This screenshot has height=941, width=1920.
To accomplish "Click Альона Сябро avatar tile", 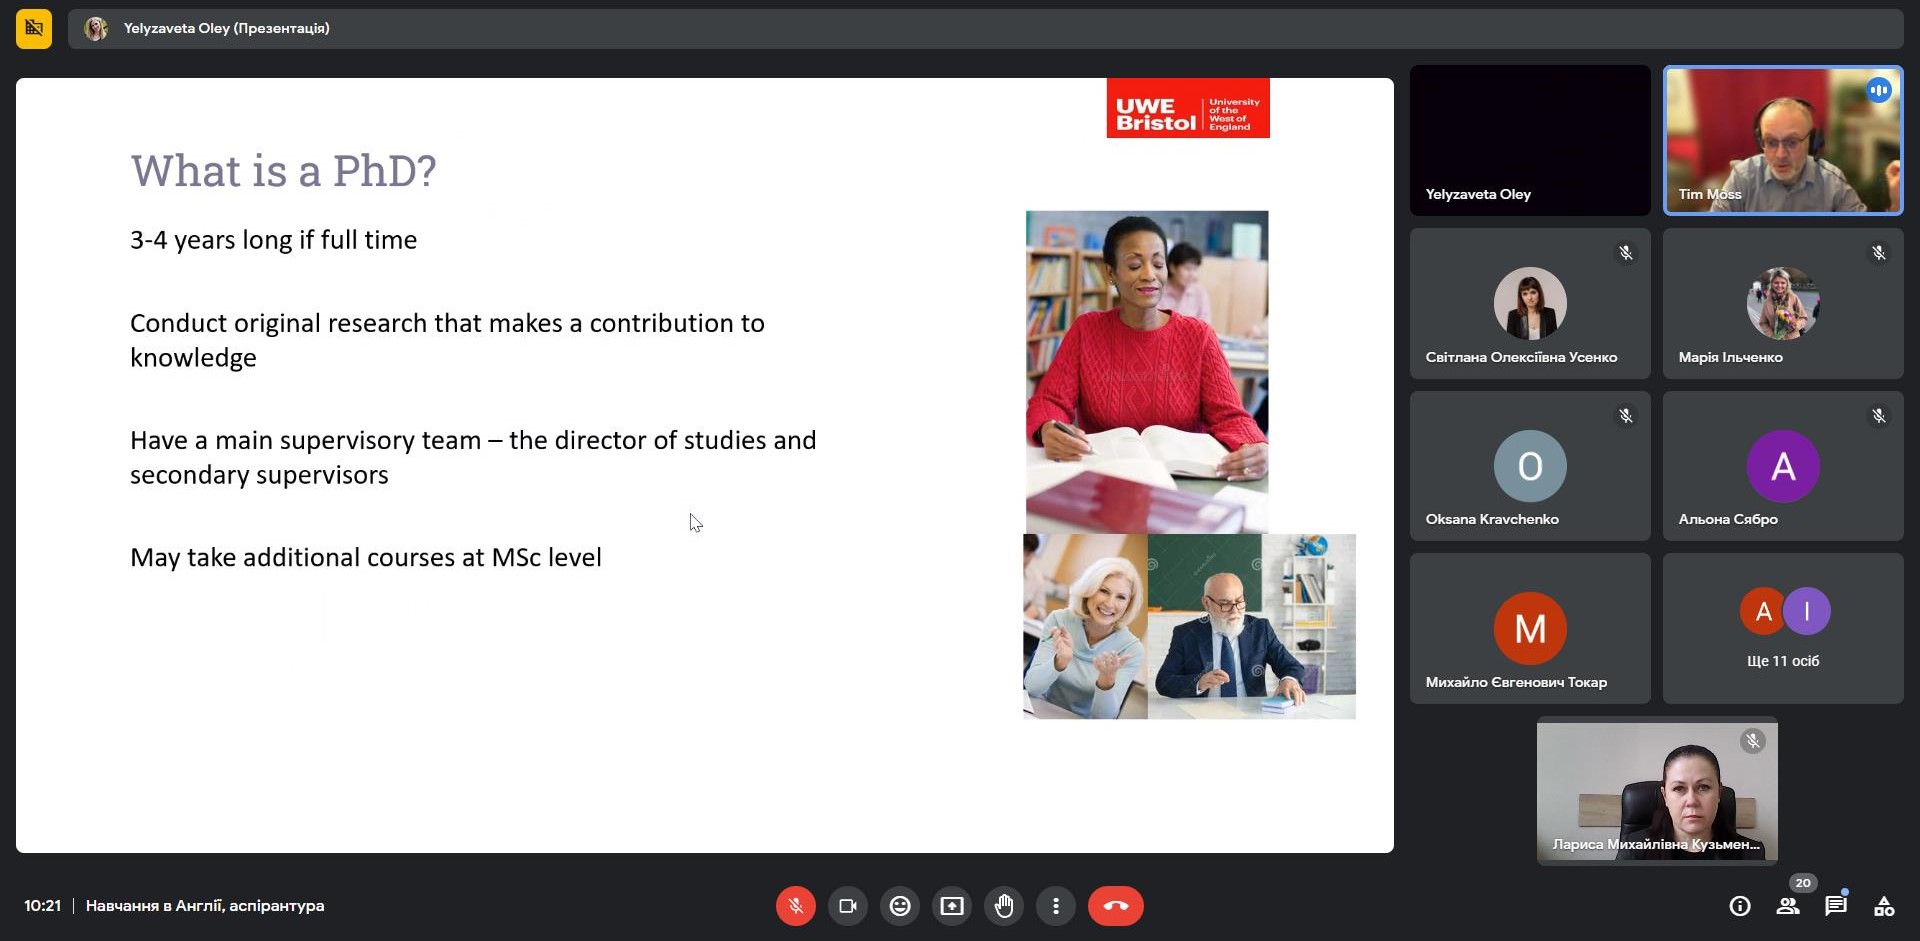I will 1783,466.
